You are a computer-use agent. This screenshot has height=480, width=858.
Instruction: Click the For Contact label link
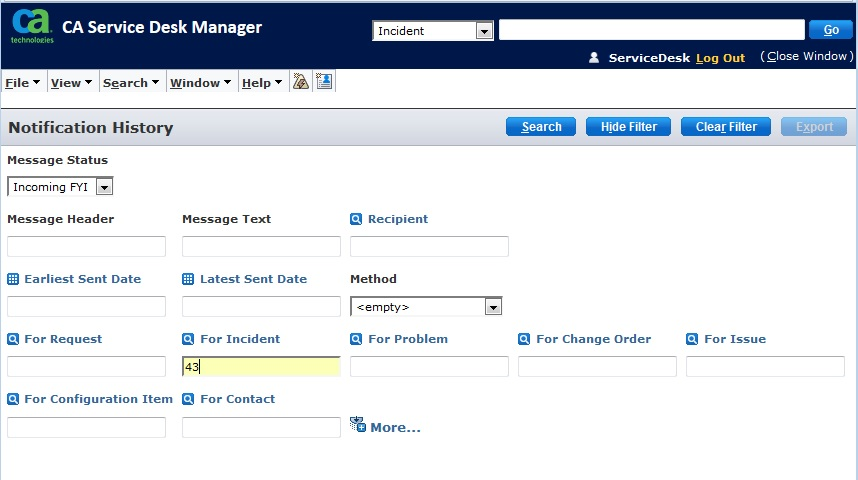(237, 399)
